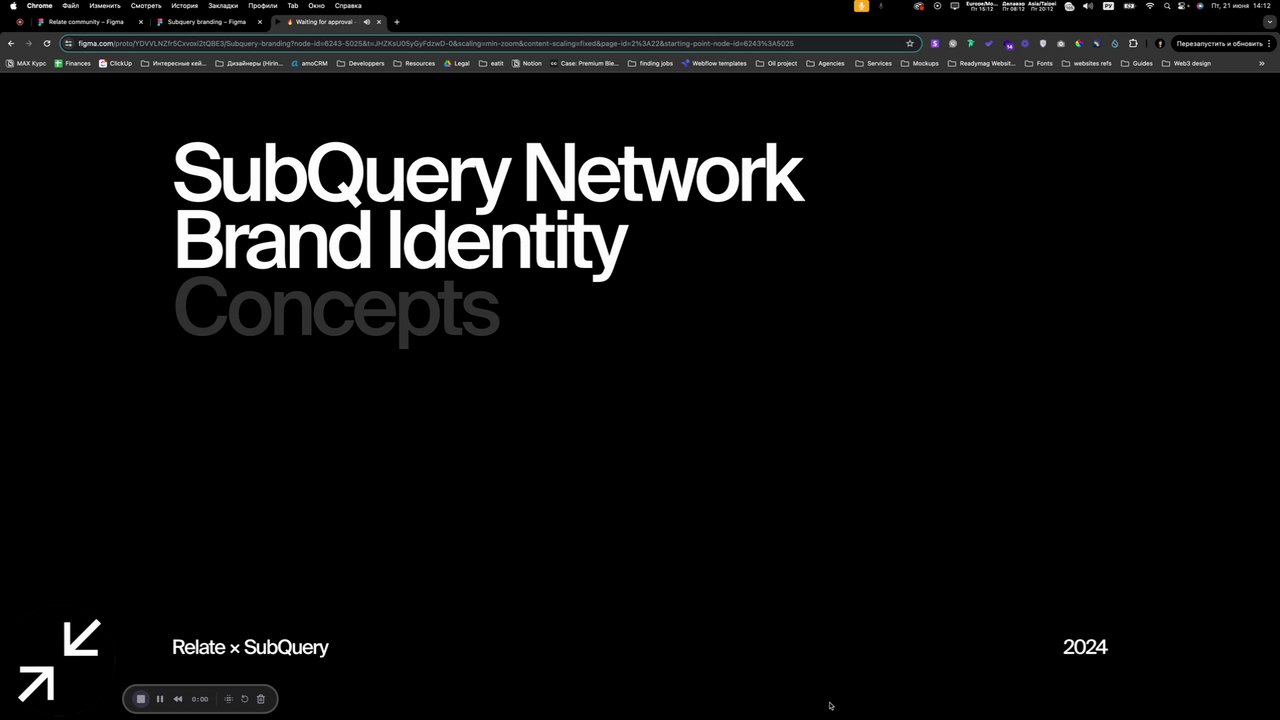The image size is (1280, 720).
Task: Open the ClickUp bookmark
Action: (115, 63)
